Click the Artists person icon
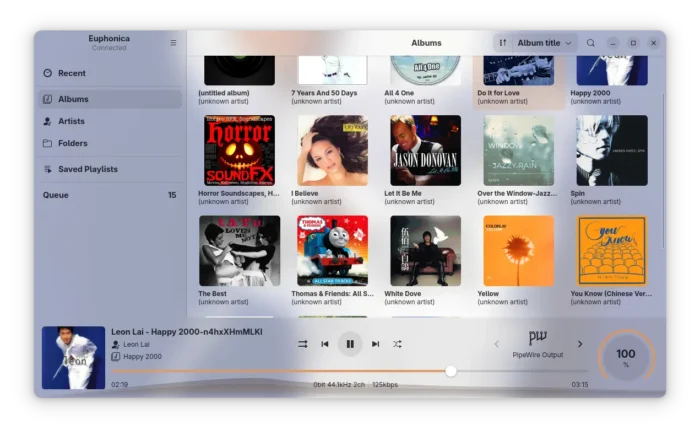700x435 pixels. (47, 121)
